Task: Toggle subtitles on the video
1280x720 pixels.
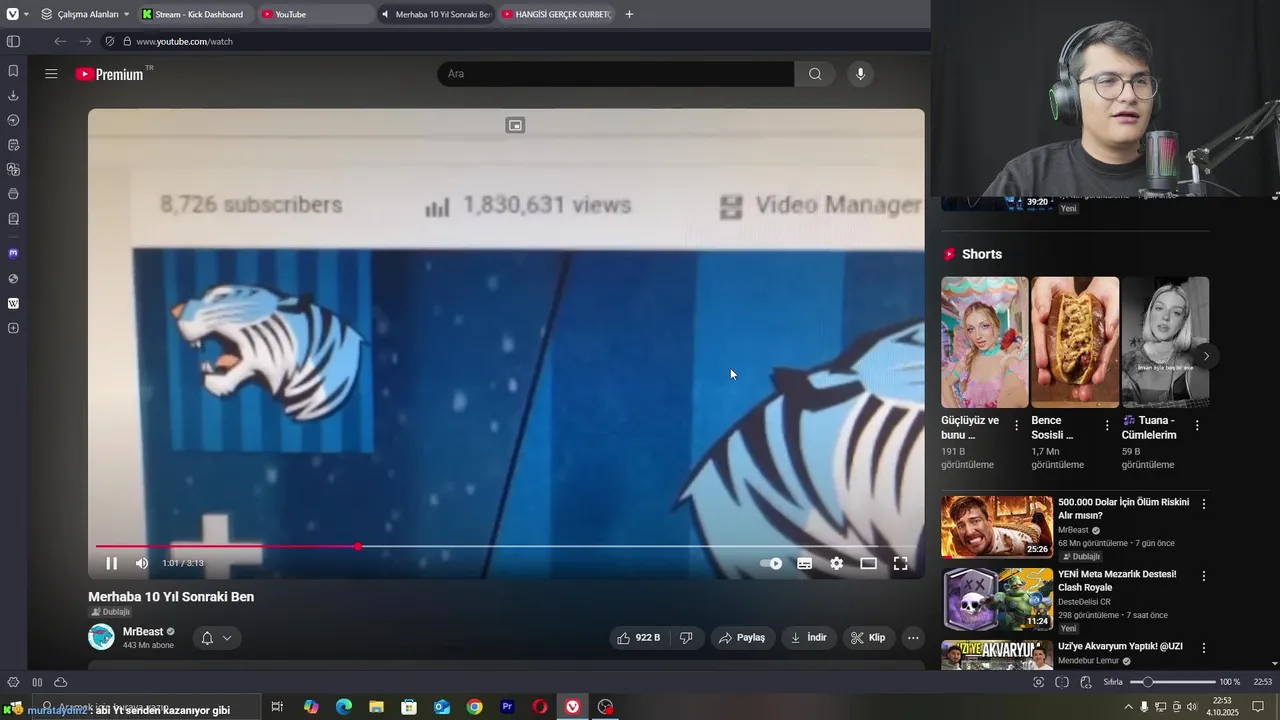Action: pyautogui.click(x=804, y=563)
